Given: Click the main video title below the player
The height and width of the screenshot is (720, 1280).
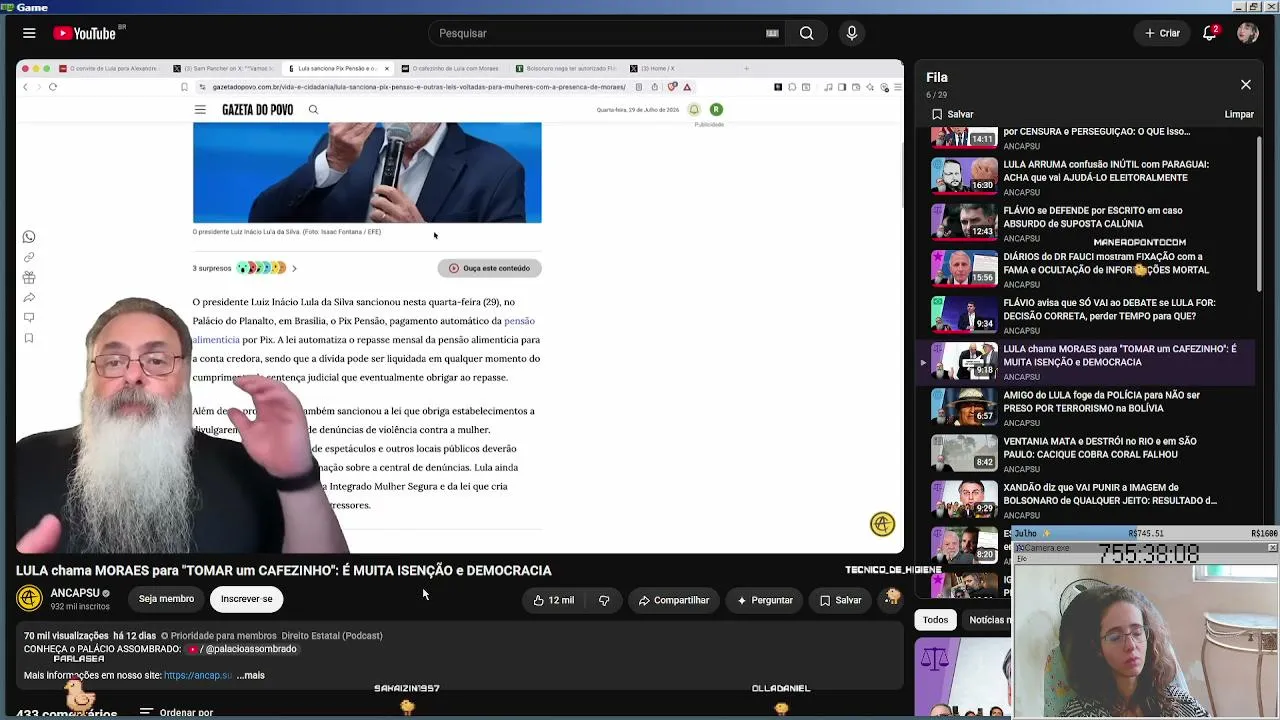Looking at the screenshot, I should (x=284, y=570).
